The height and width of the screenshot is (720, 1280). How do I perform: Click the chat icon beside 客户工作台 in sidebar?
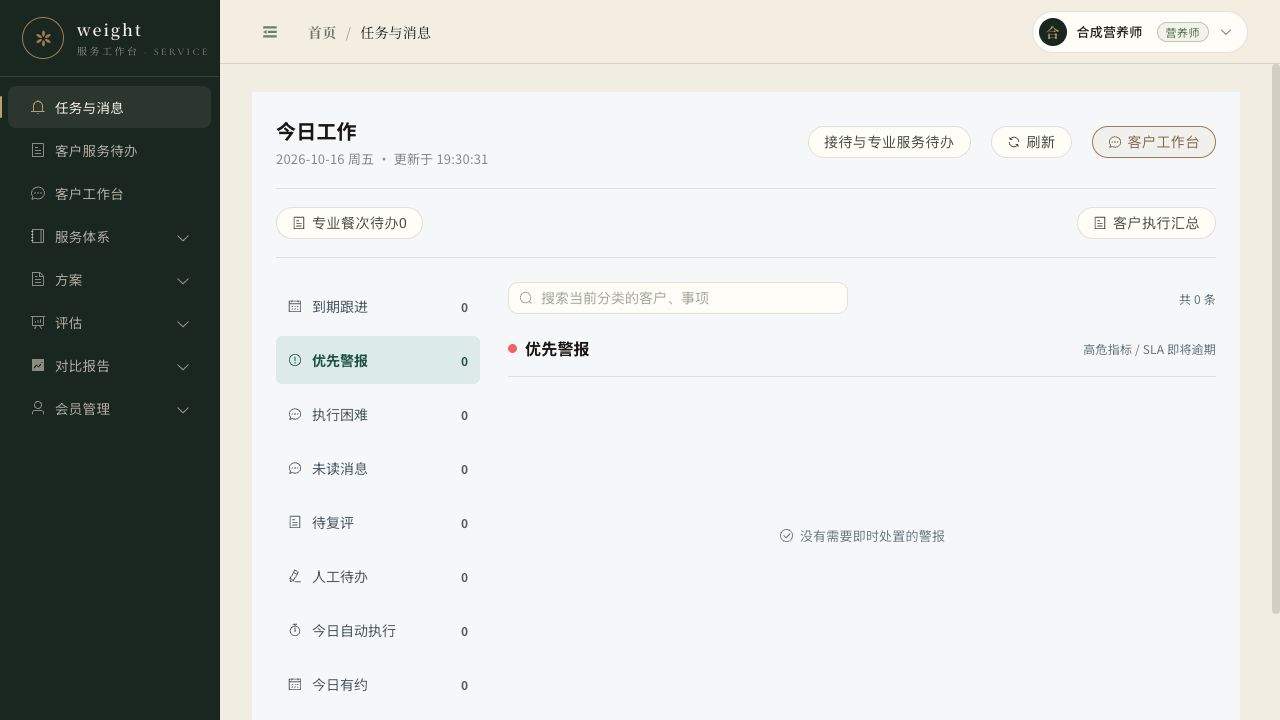[x=38, y=193]
